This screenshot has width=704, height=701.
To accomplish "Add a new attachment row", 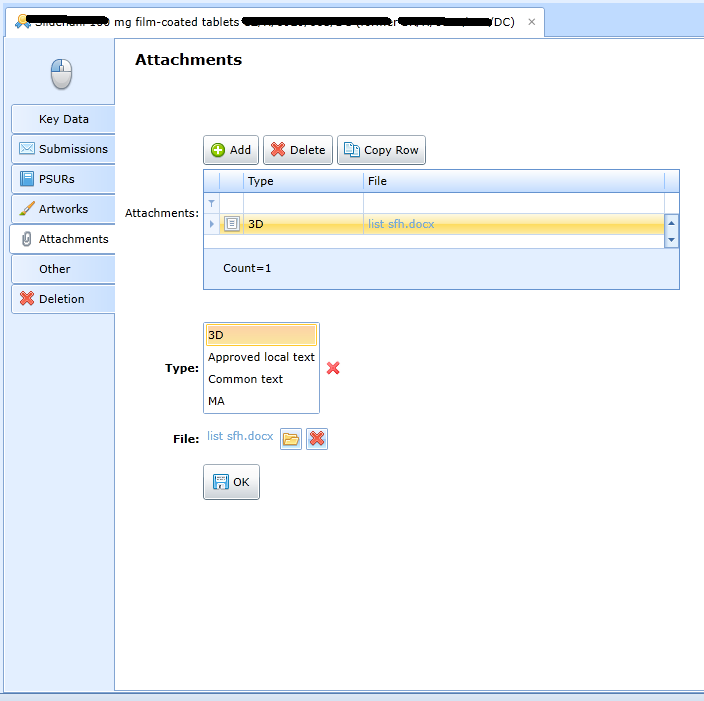I will (231, 150).
